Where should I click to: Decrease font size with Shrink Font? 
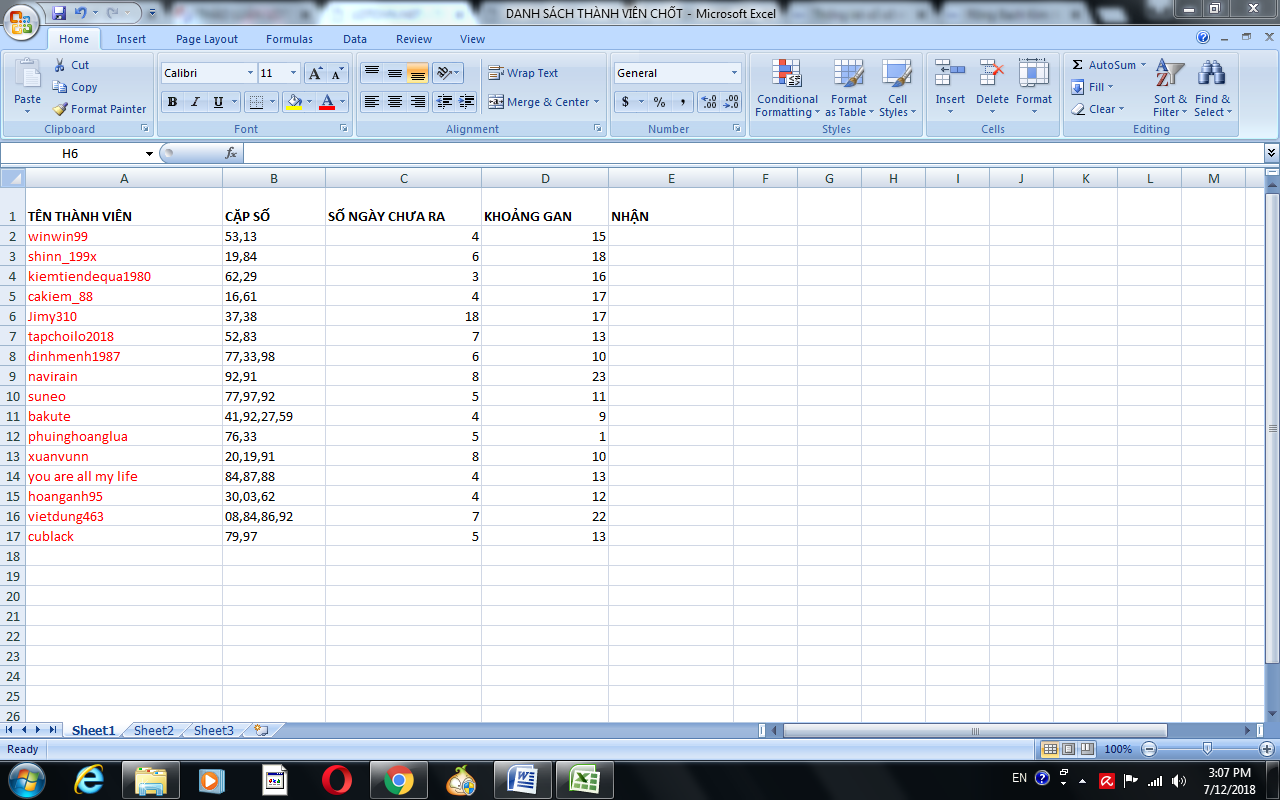[337, 73]
